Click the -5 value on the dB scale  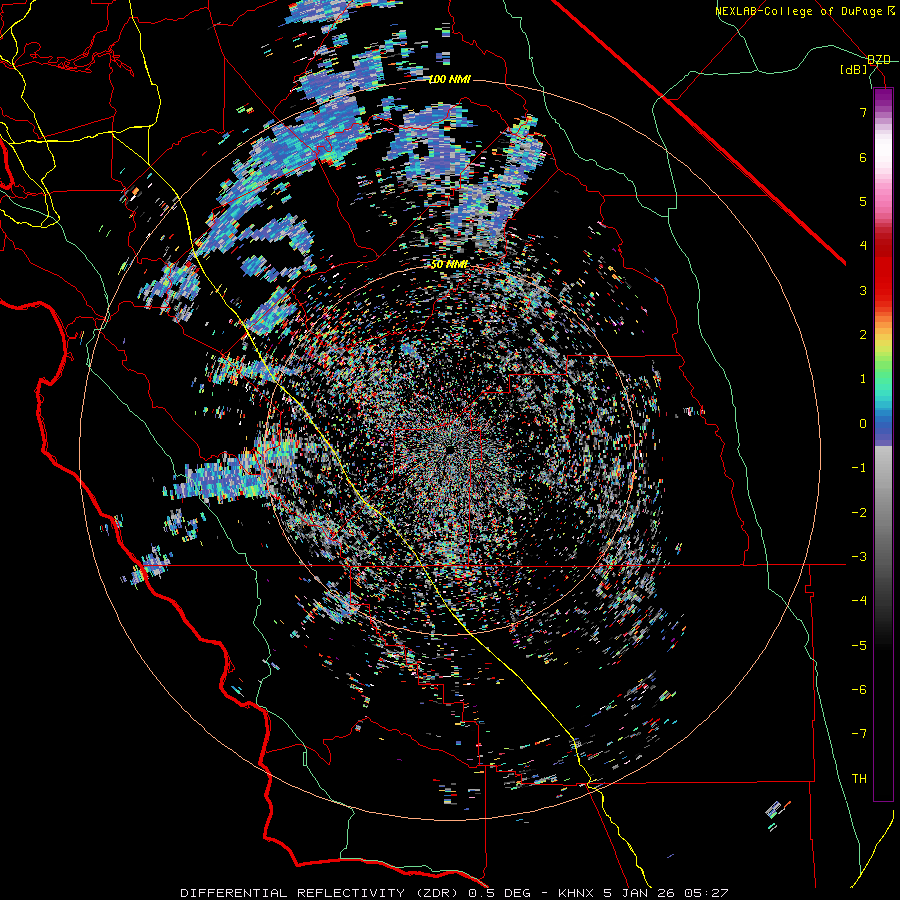click(x=859, y=646)
